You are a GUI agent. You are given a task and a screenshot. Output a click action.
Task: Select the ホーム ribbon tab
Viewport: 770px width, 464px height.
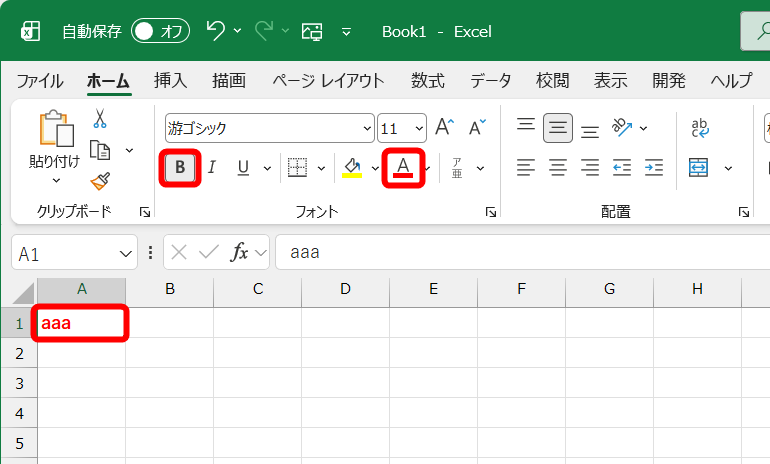(x=109, y=81)
